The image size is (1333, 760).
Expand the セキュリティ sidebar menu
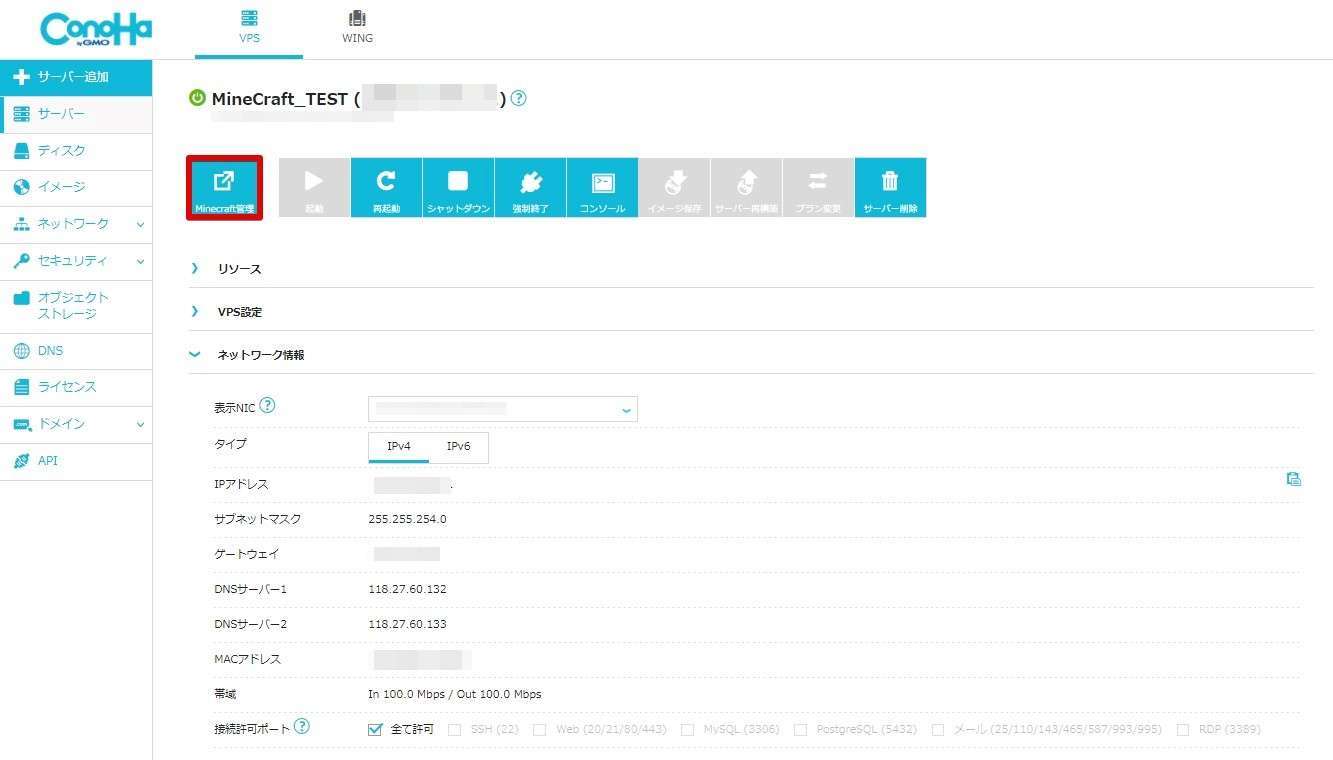[76, 261]
